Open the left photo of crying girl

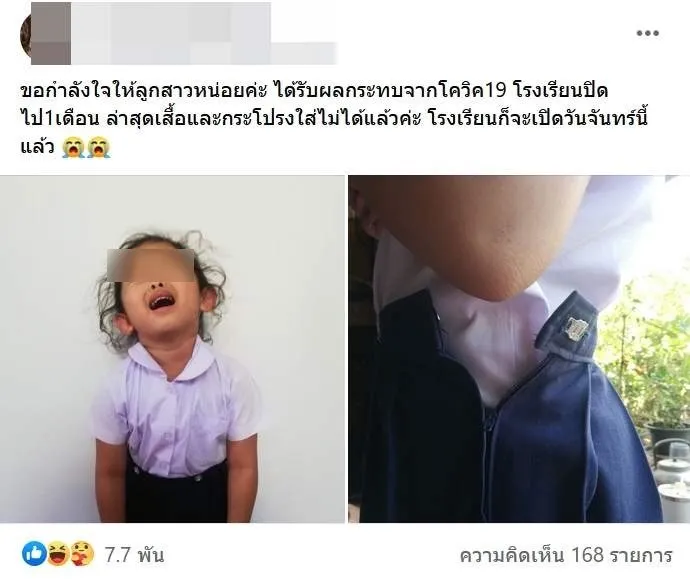pos(172,349)
